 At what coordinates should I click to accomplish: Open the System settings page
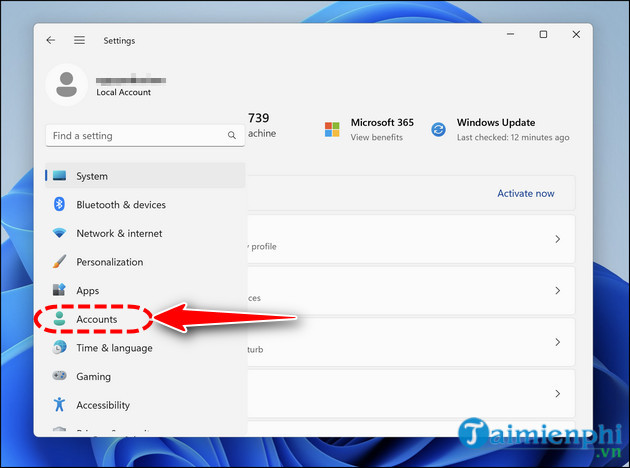pos(92,176)
